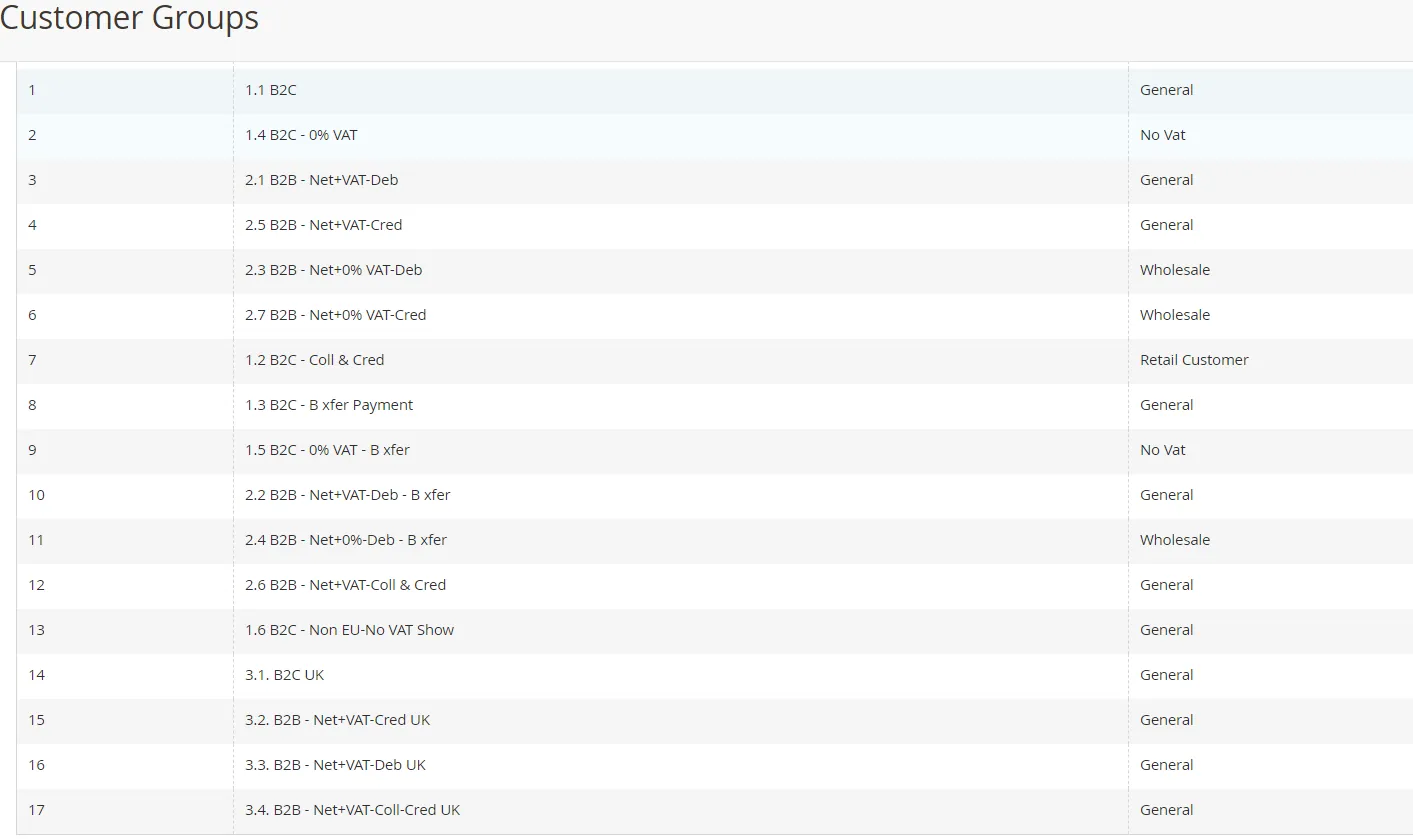Open '3.3. B2B - Net+VAT-Deb UK'
The width and height of the screenshot is (1413, 839).
tap(335, 765)
